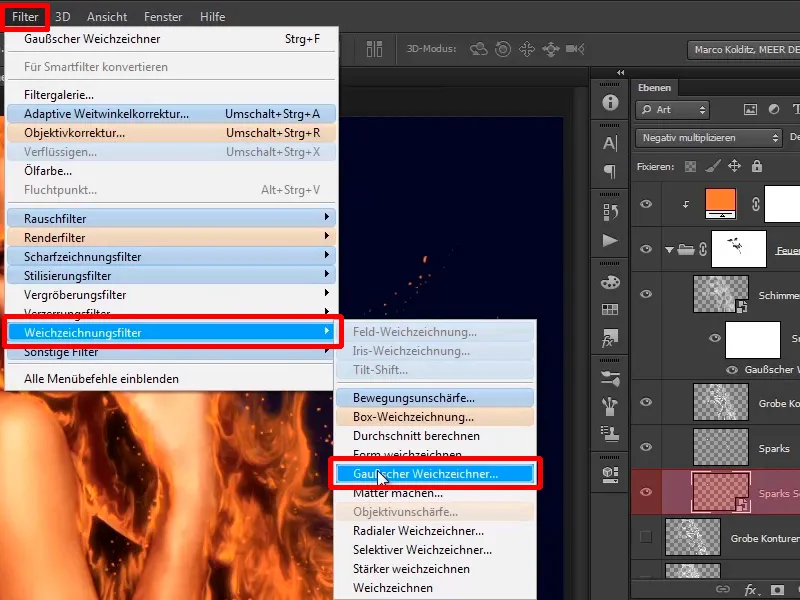This screenshot has height=600, width=800.
Task: Open the 3D menu
Action: 62,17
